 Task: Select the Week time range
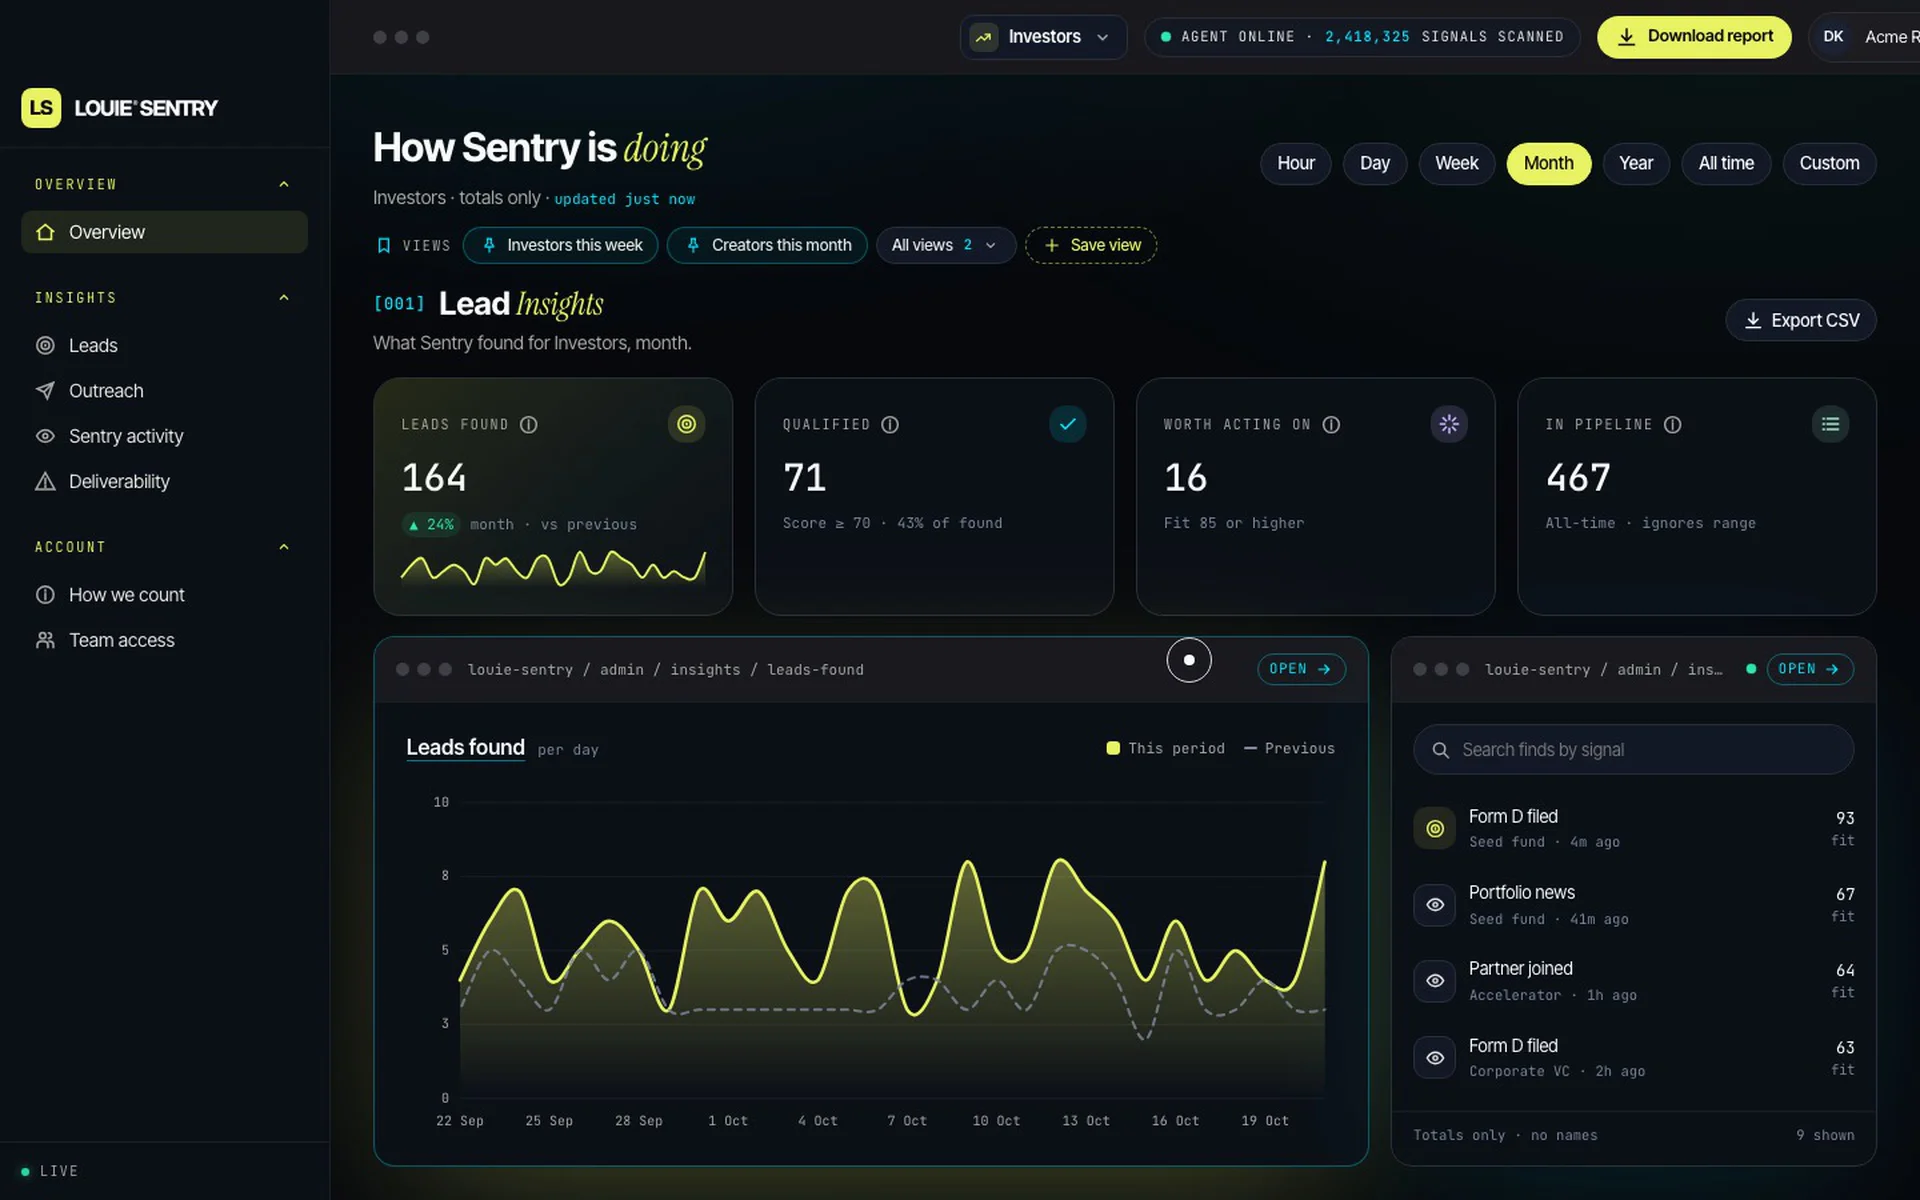pyautogui.click(x=1456, y=164)
